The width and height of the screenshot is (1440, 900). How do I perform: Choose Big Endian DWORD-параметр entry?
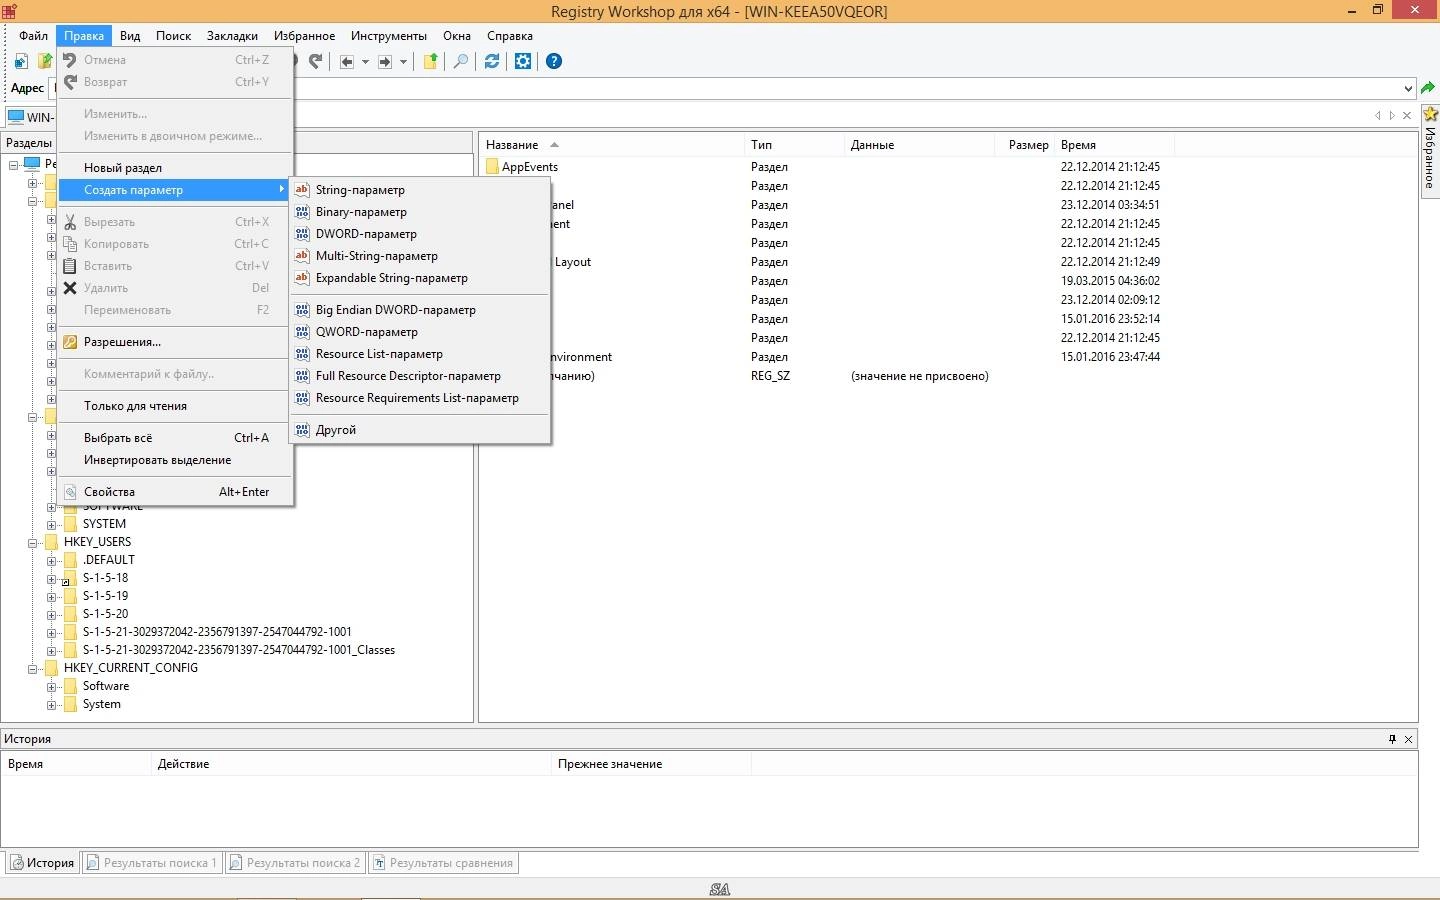(420, 310)
